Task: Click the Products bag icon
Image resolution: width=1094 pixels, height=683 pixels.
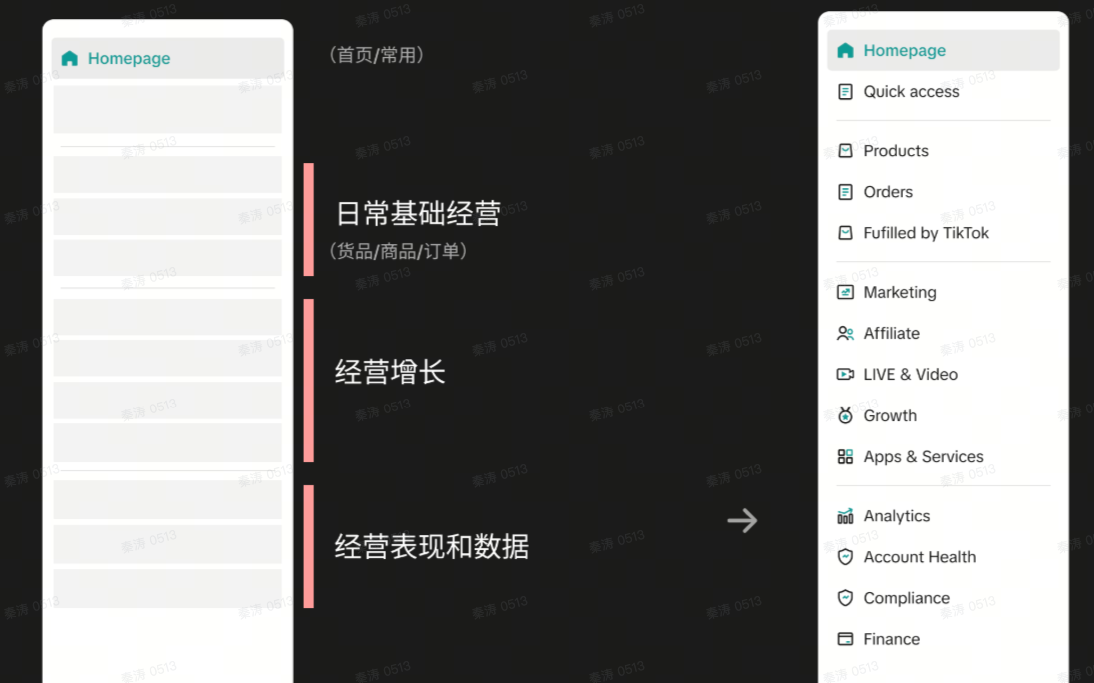Action: (x=845, y=151)
